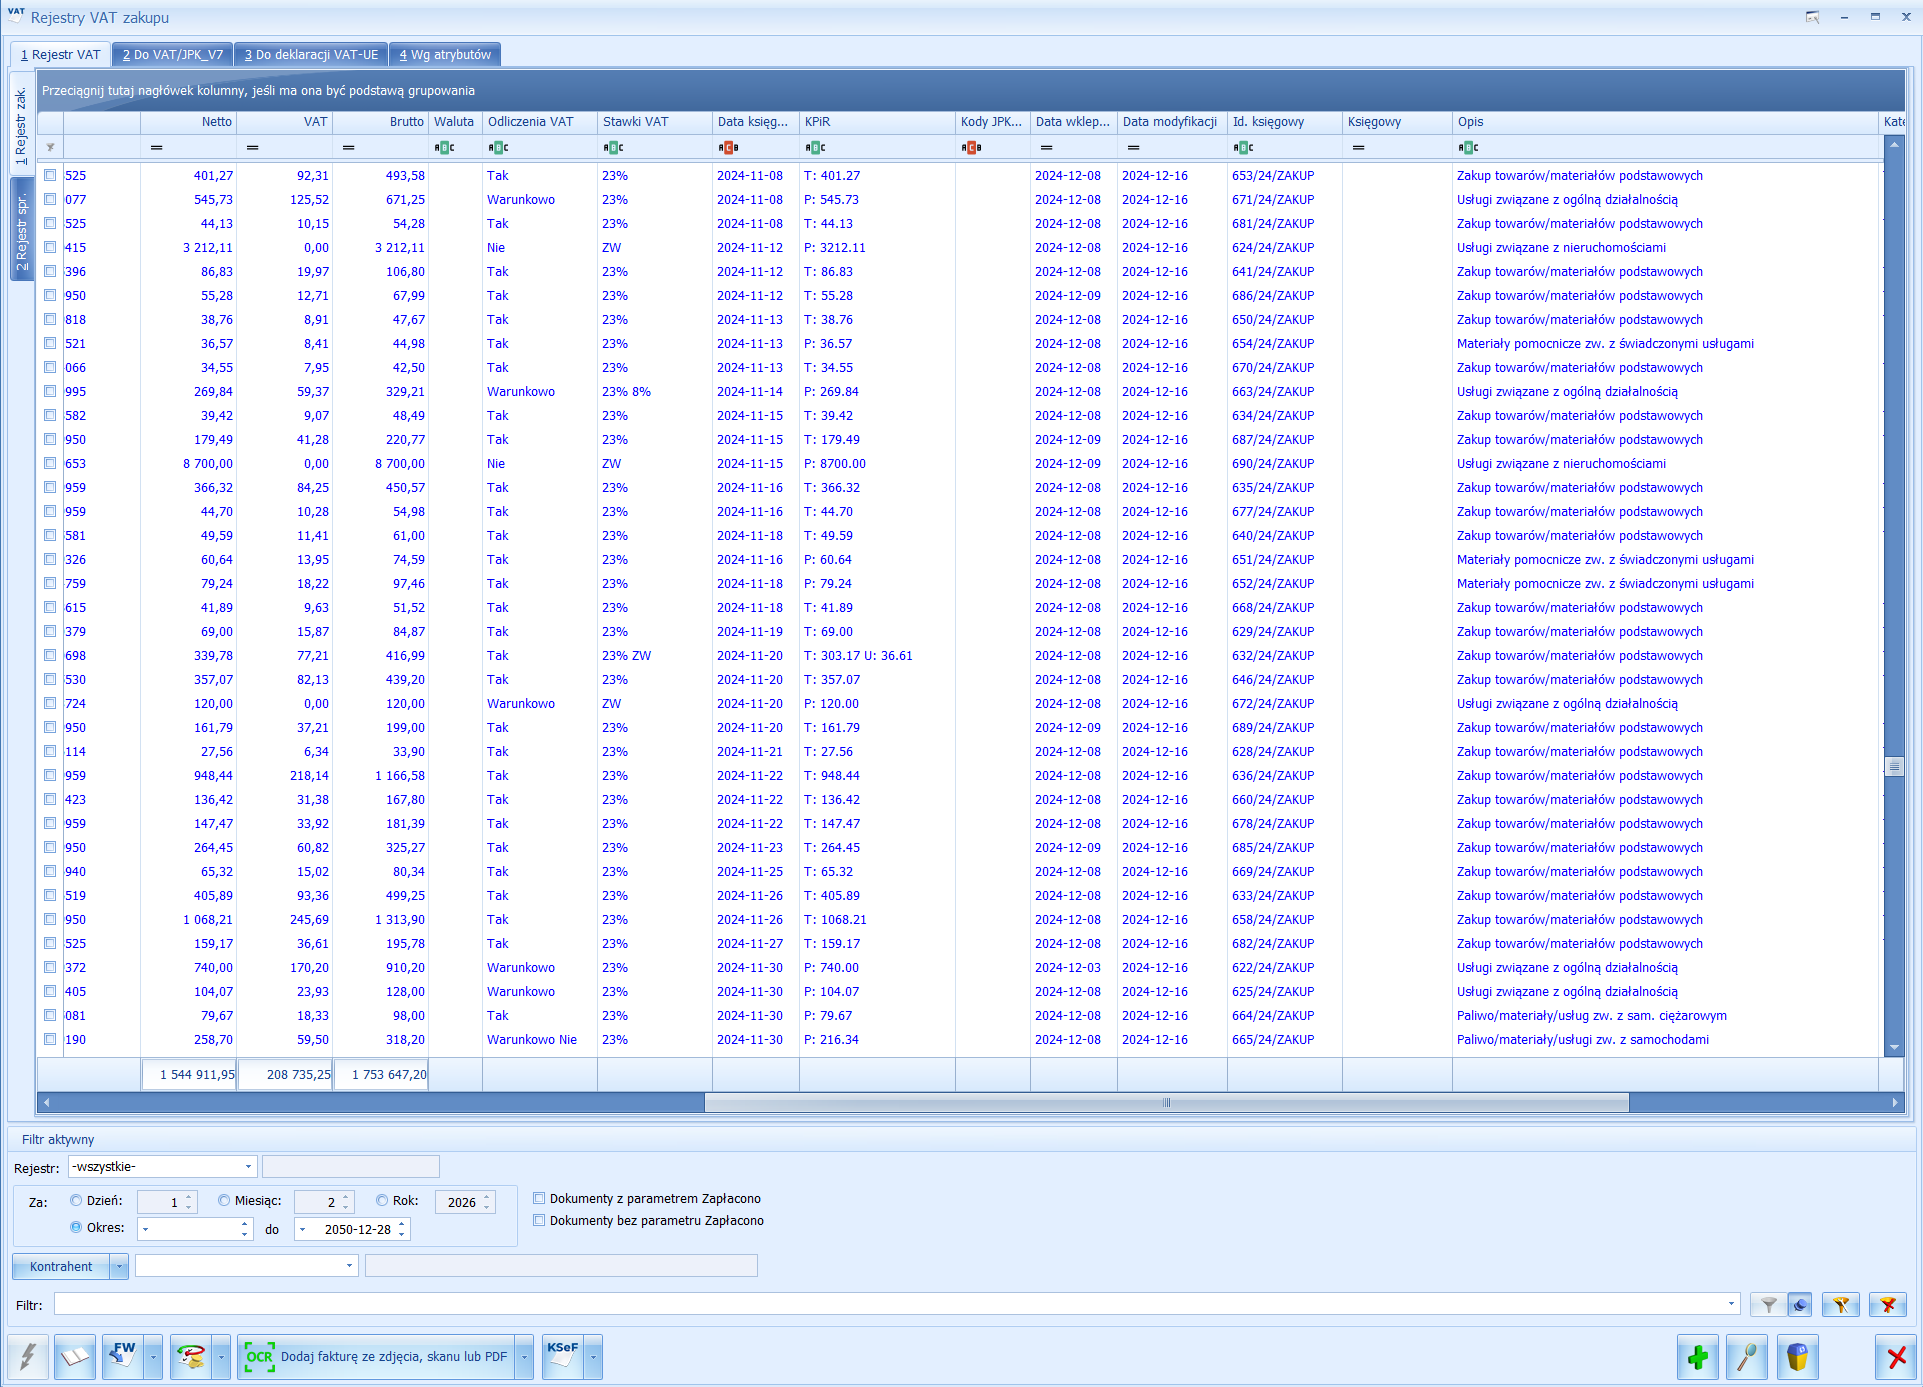This screenshot has width=1923, height=1387.
Task: Open the dropdown arrow next to Kontrahent button
Action: (119, 1266)
